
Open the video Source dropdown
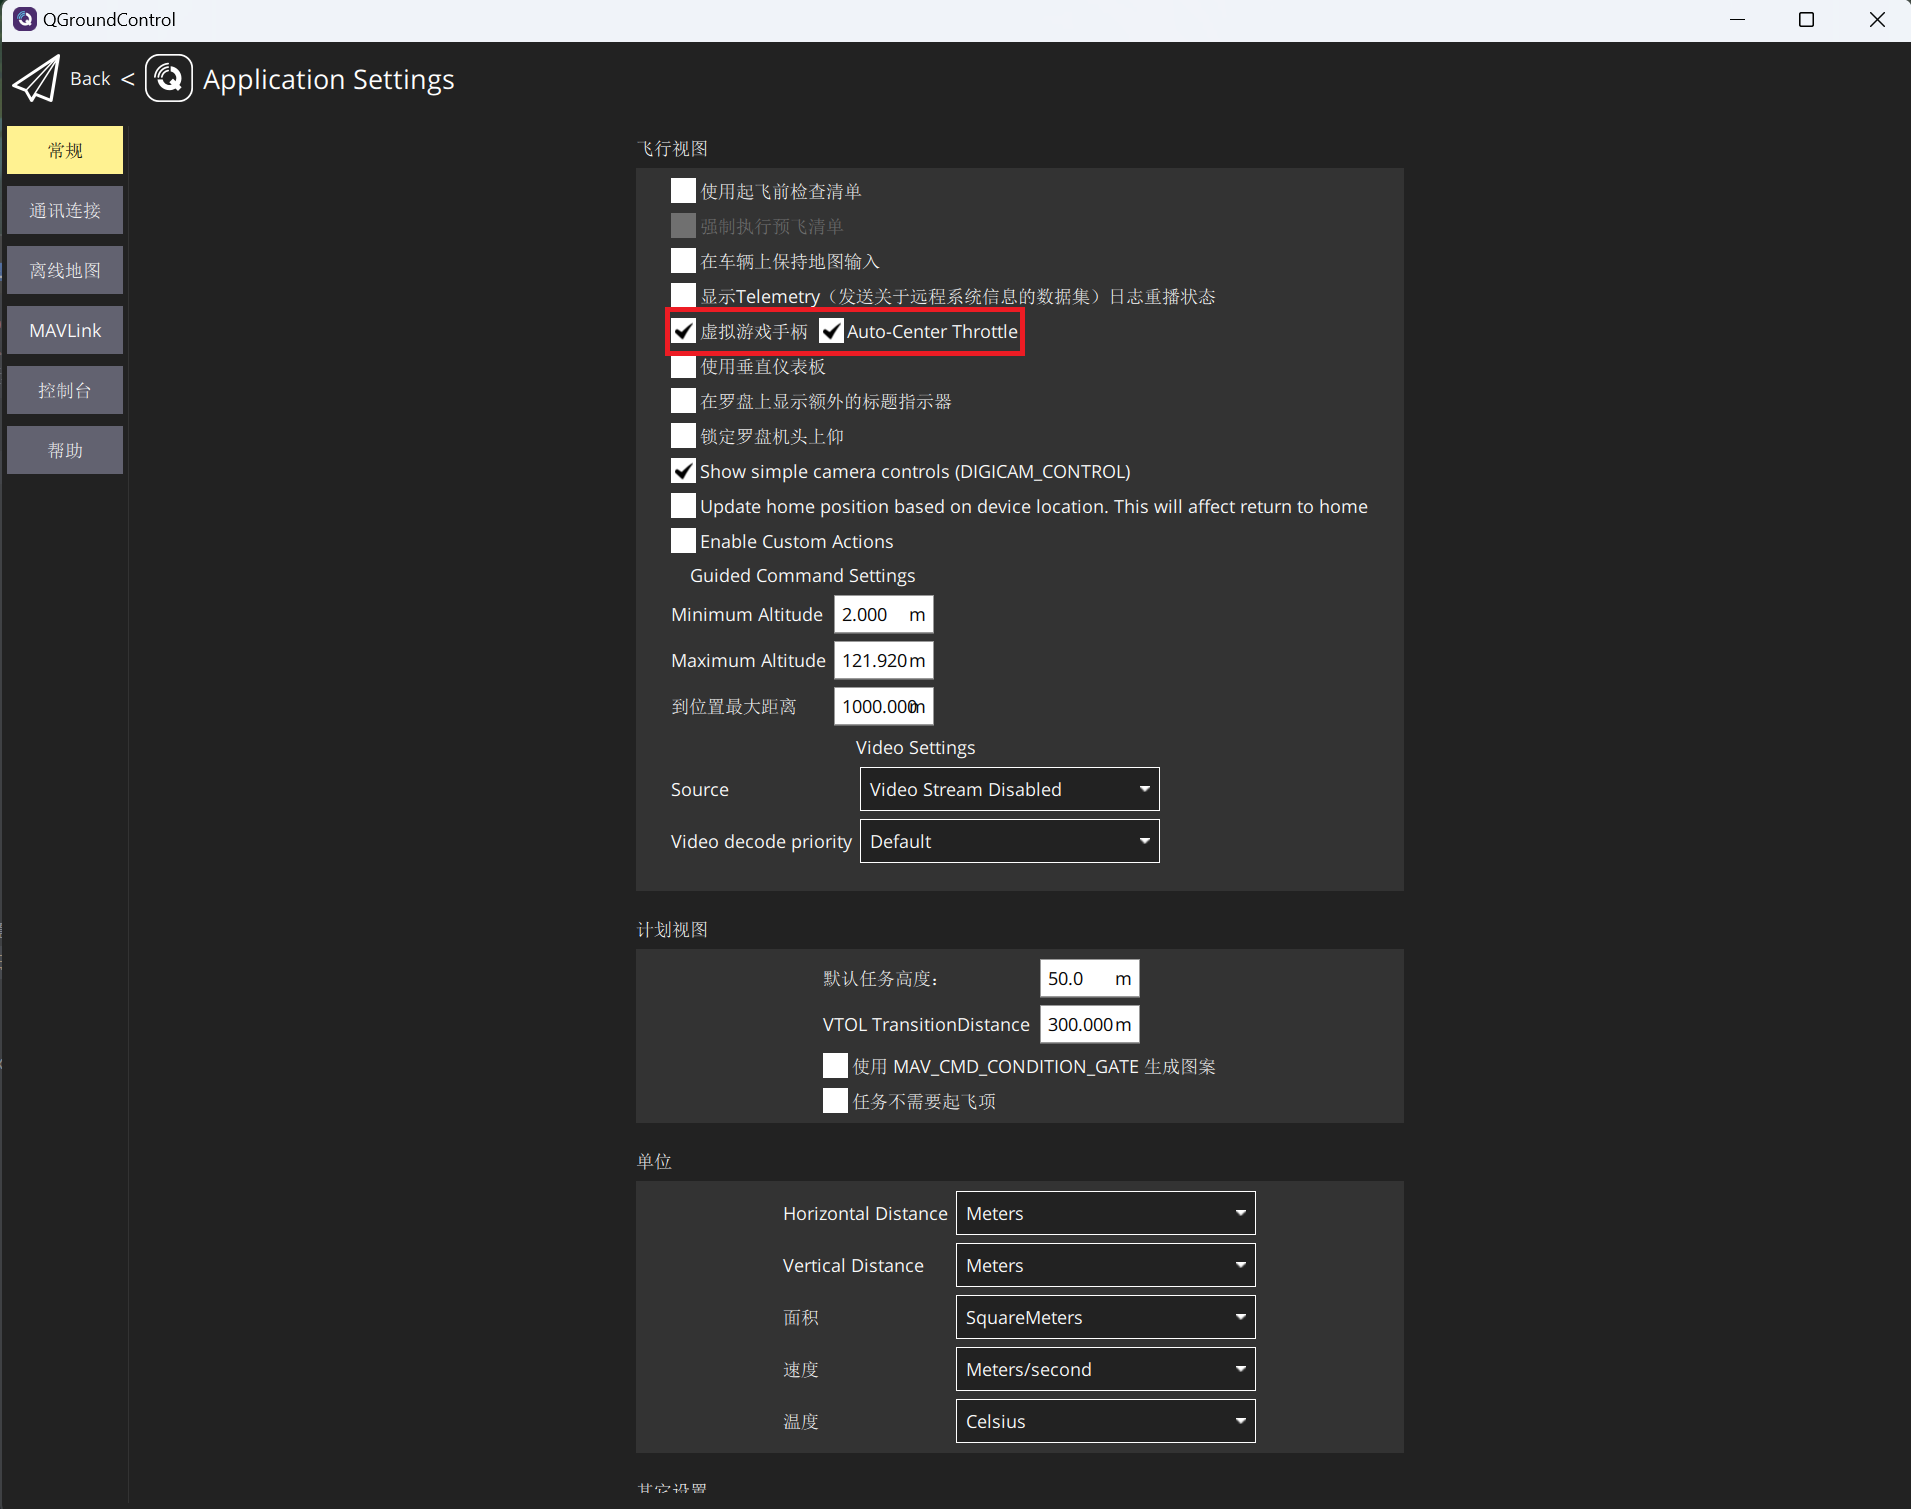click(x=1009, y=789)
